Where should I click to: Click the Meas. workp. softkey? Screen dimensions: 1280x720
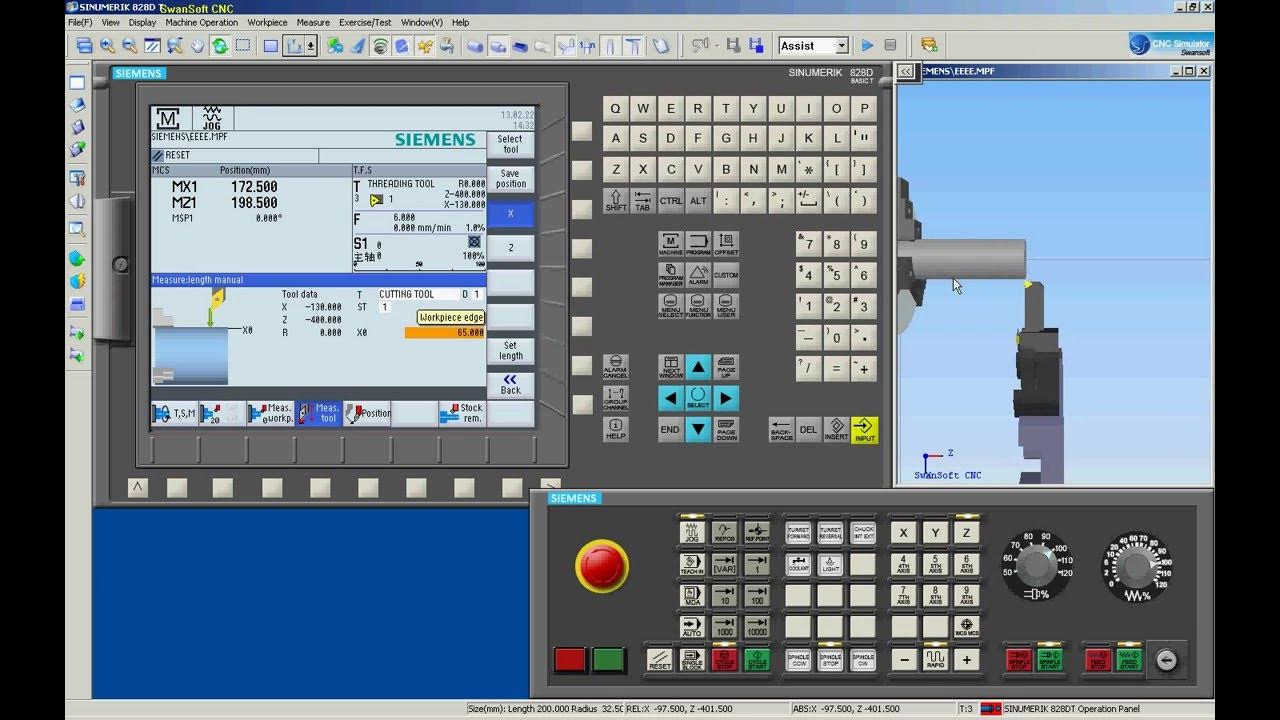point(270,413)
